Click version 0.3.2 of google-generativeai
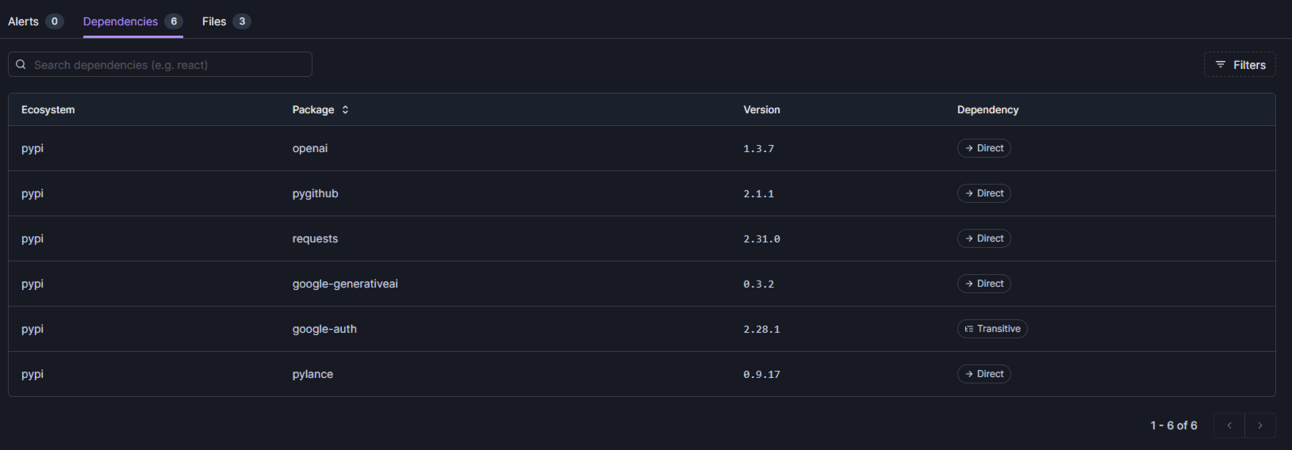Image resolution: width=1292 pixels, height=450 pixels. (x=758, y=284)
